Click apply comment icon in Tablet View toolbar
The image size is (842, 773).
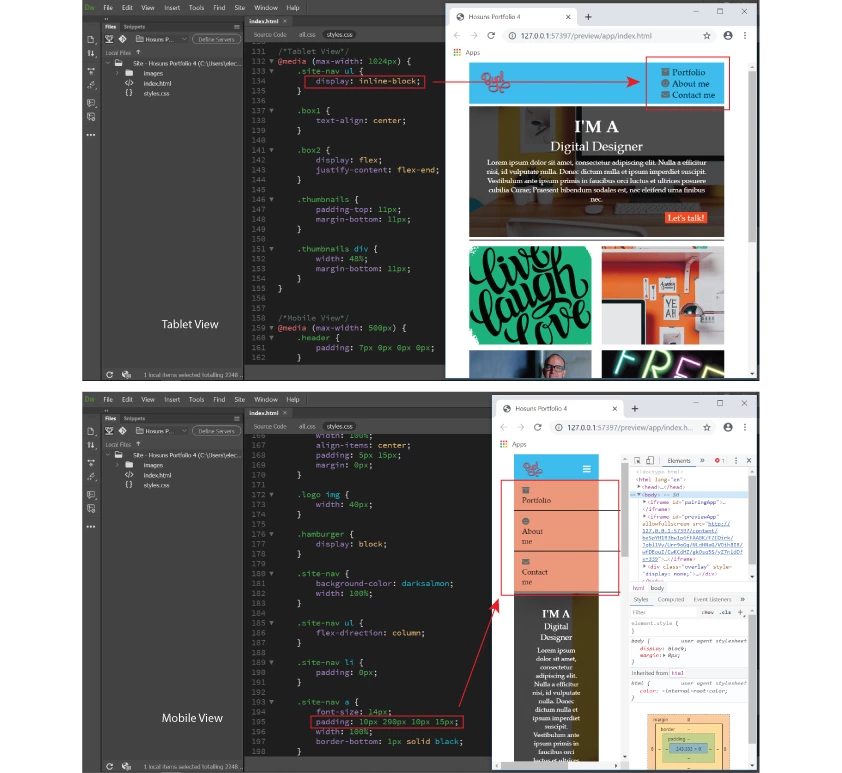pyautogui.click(x=91, y=102)
